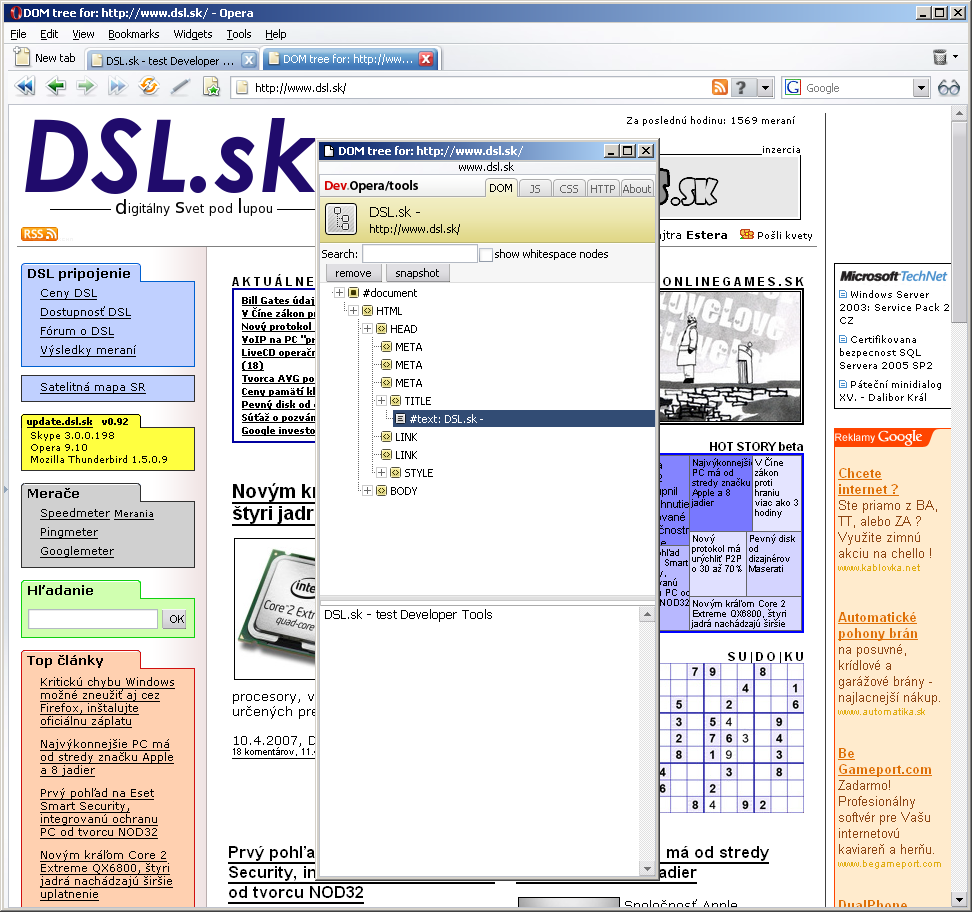Click the Intel Core 2 Extreme processor image
This screenshot has height=912, width=972.
[277, 608]
